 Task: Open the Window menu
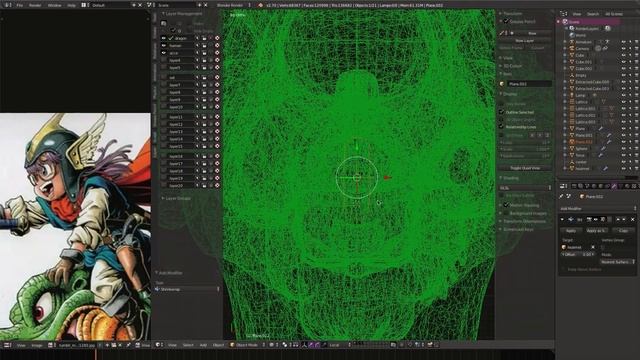click(x=54, y=5)
